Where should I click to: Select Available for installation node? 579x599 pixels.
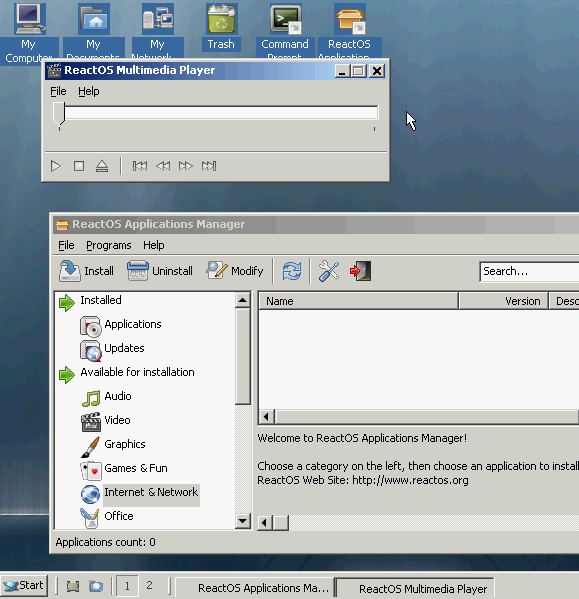137,372
